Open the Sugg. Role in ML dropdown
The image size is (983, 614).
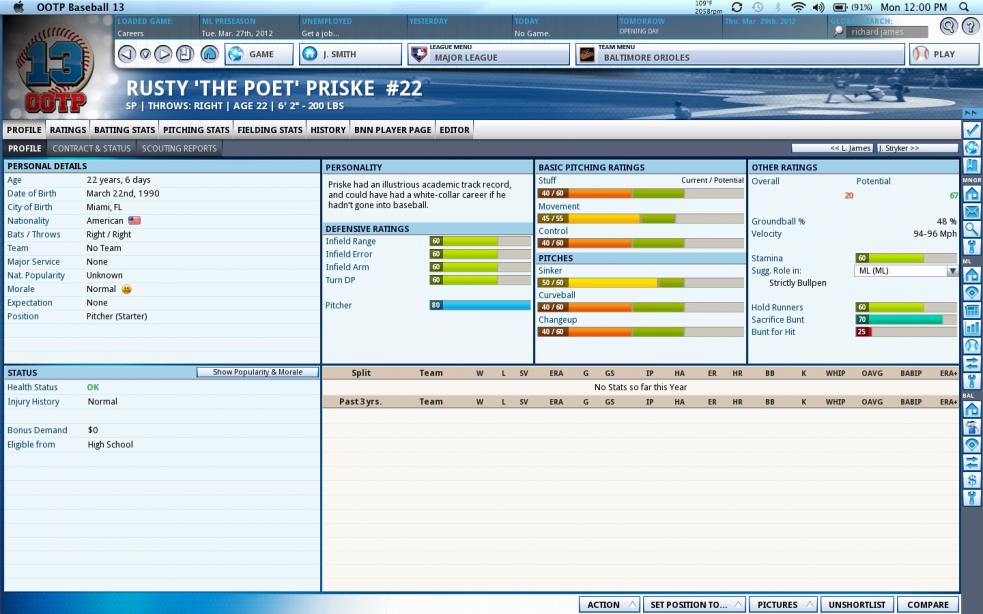pos(906,271)
